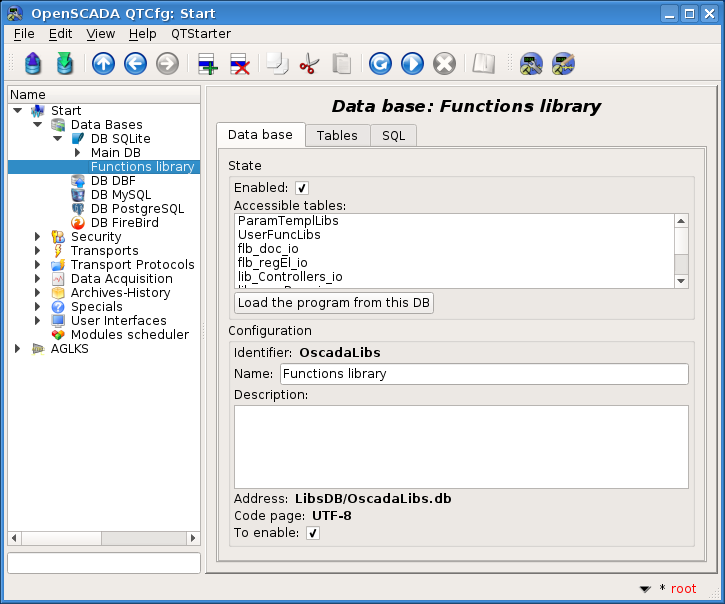
Task: Expand the Data Acquisition node
Action: pos(37,278)
